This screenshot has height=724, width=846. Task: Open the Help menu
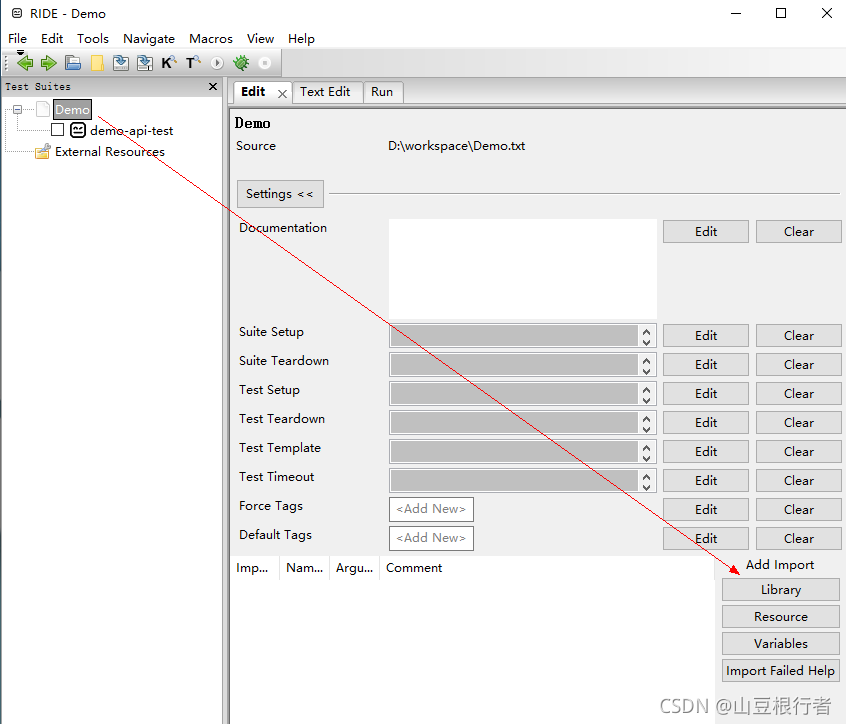[301, 39]
